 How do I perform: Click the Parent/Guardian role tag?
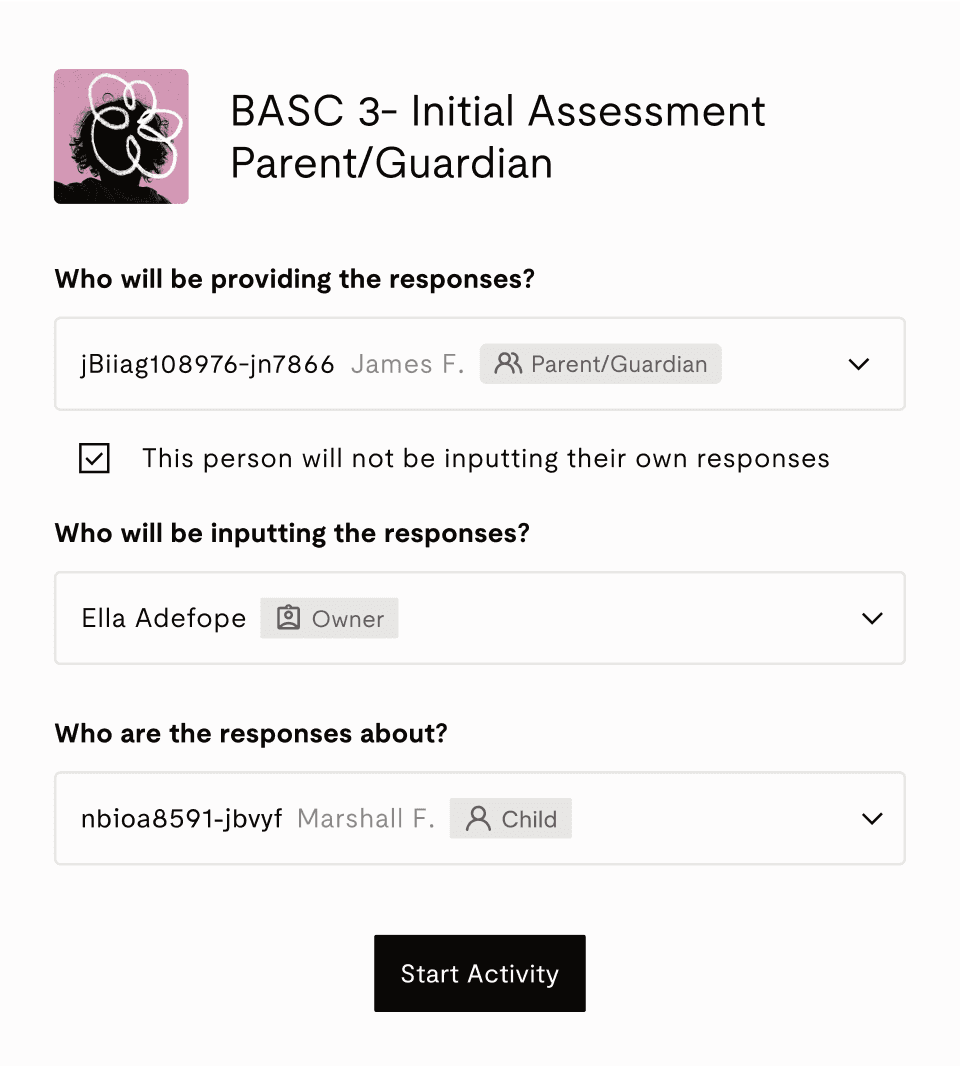click(x=600, y=364)
